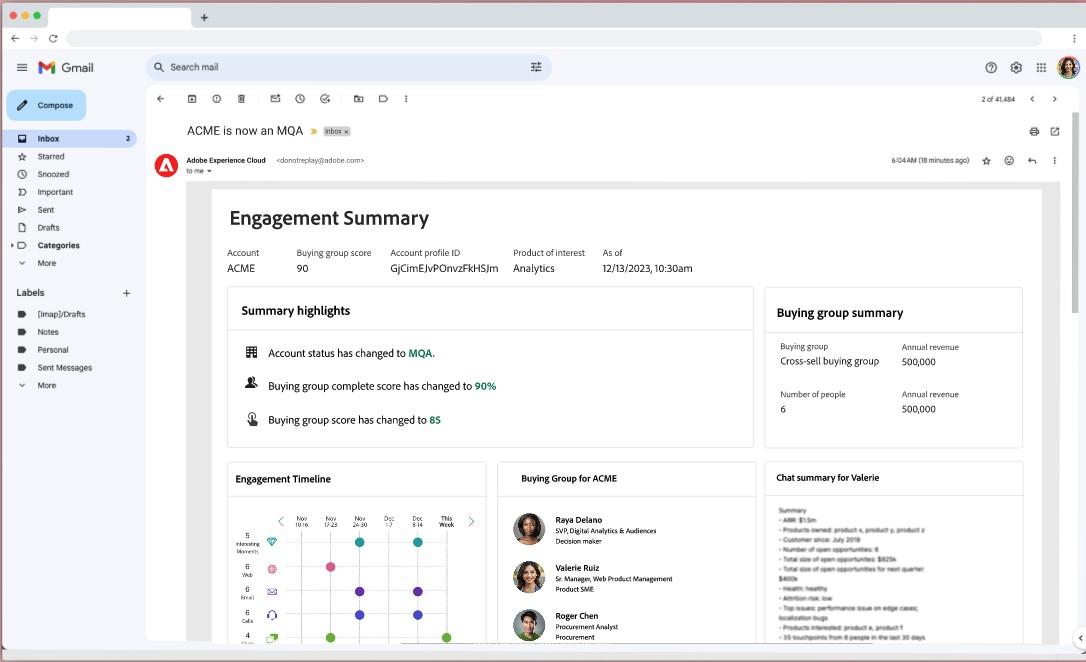The width and height of the screenshot is (1086, 662).
Task: Click Raya Delano's profile photo
Action: point(528,529)
